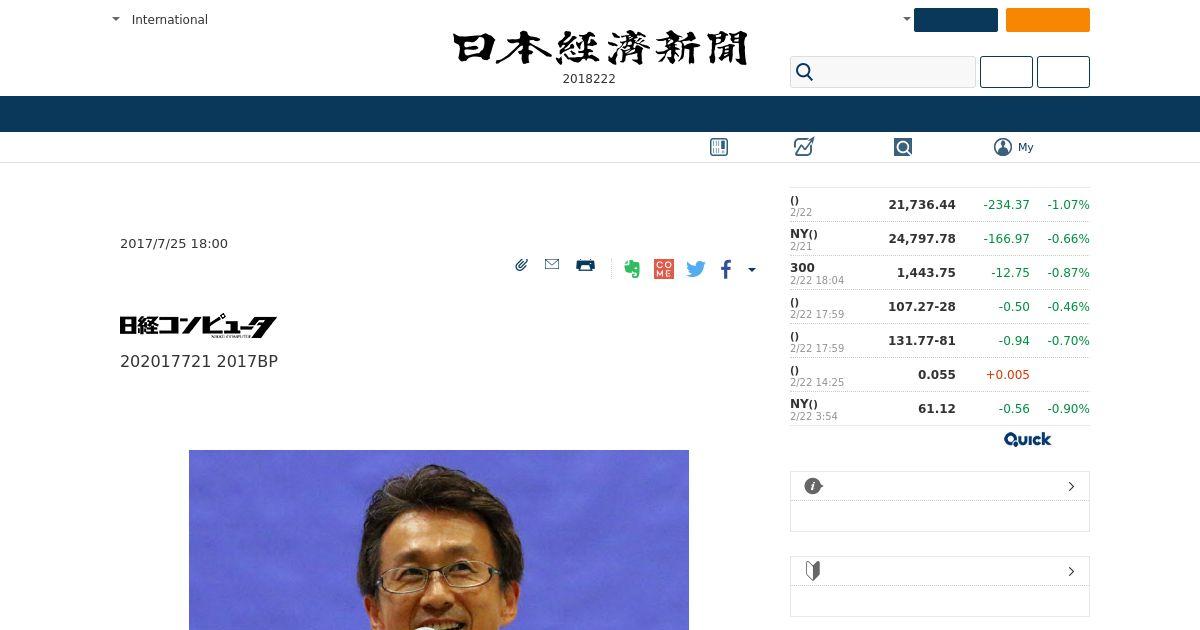
Task: Click the Nikkei newspaper logo
Action: 600,48
